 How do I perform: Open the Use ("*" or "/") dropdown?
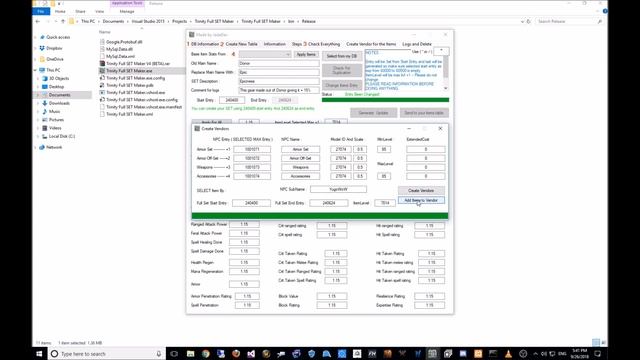(x=441, y=51)
